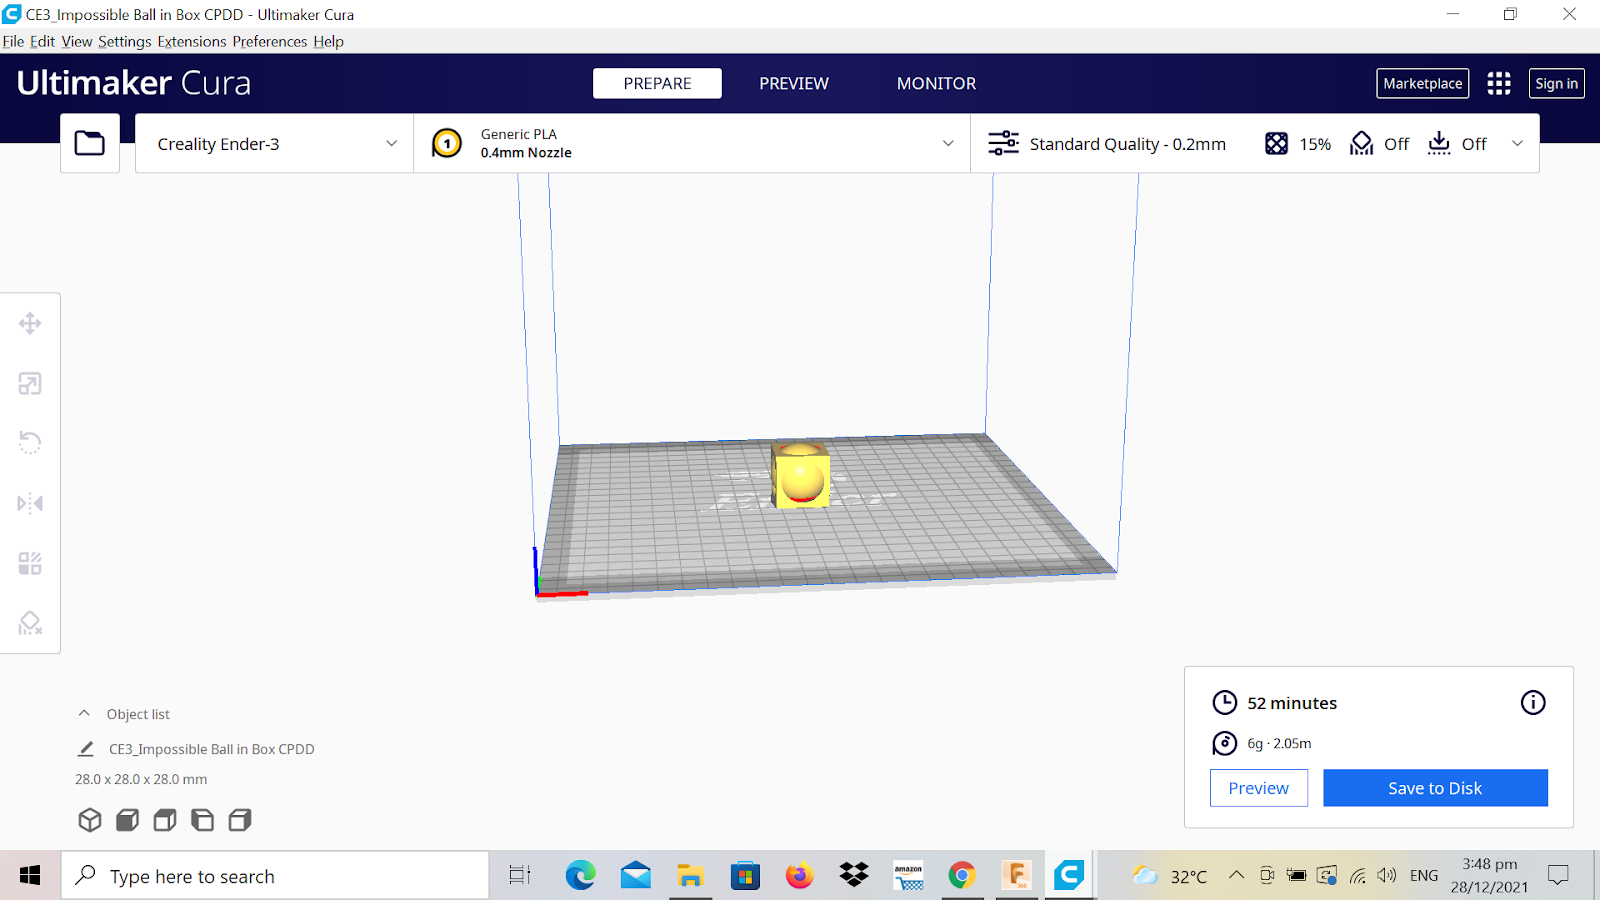Screen dimensions: 1600x900
Task: Open the Settings menu
Action: 124,41
